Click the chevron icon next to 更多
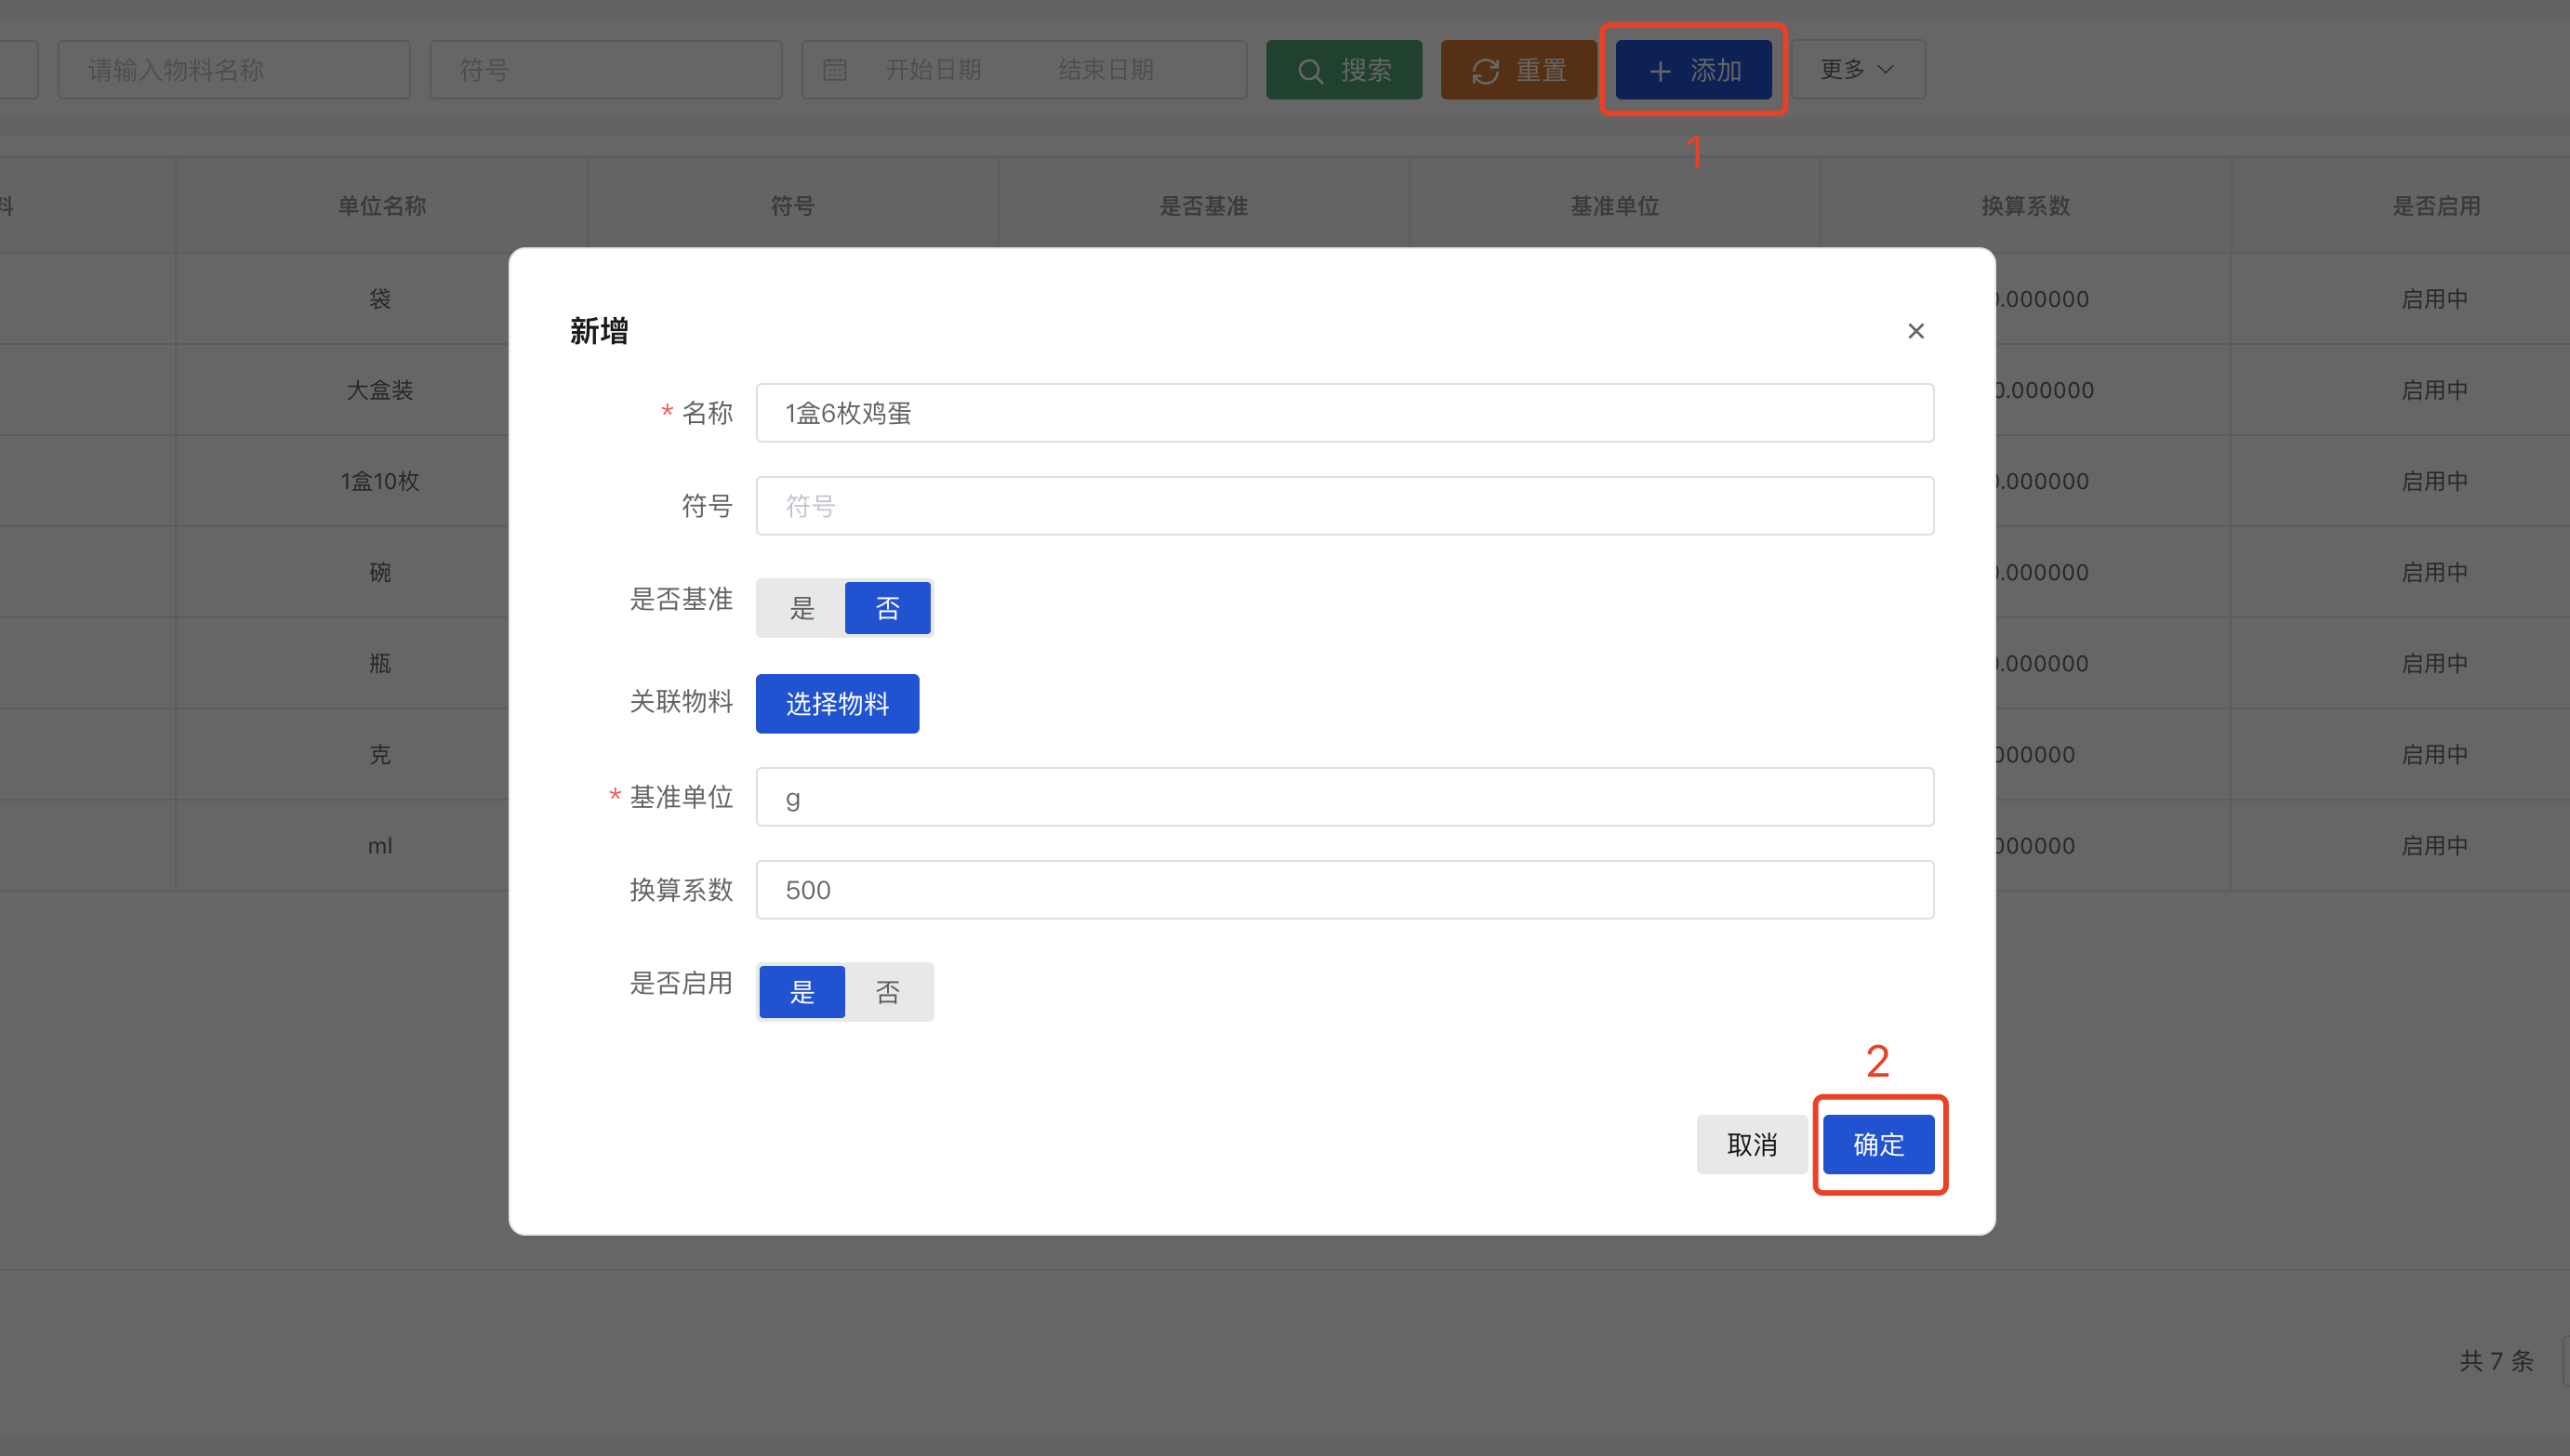The image size is (2570, 1456). (1886, 69)
